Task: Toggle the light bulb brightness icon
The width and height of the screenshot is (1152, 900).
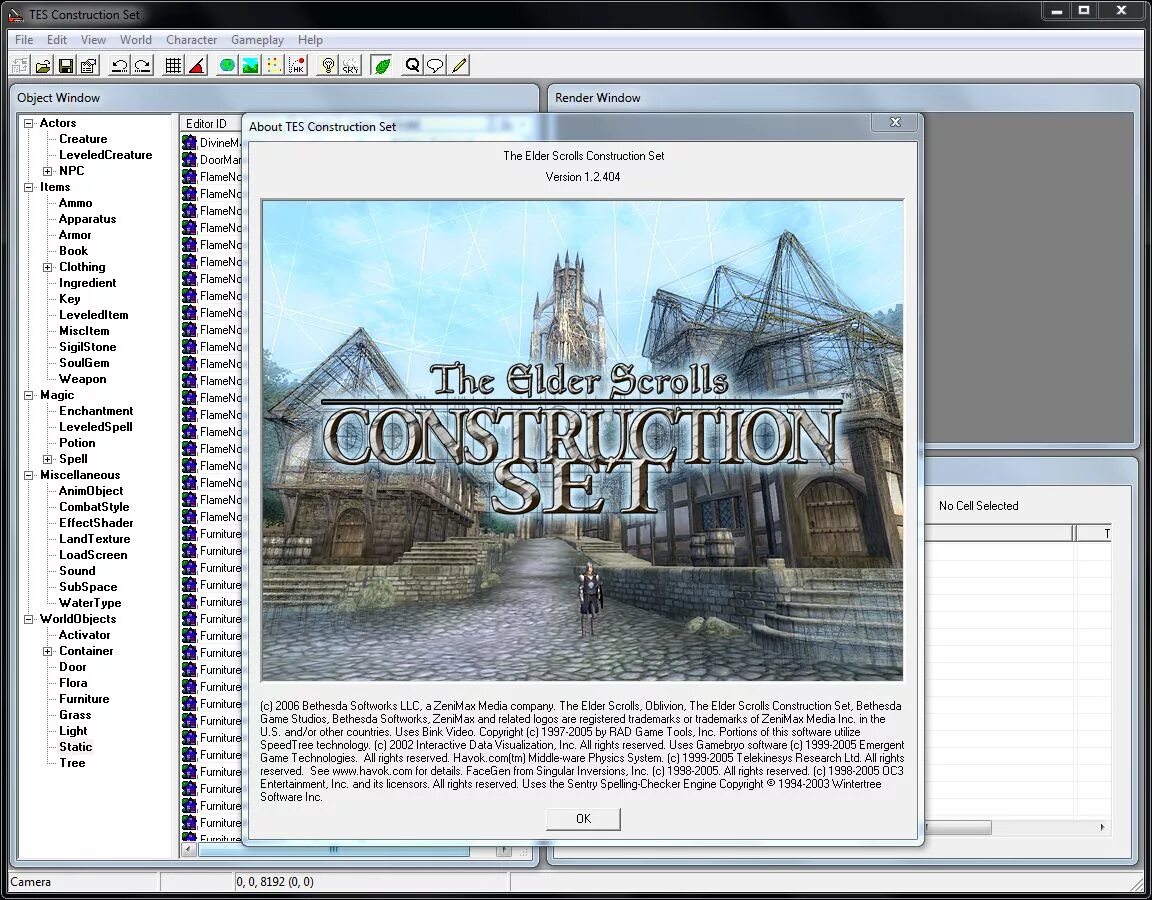Action: [328, 66]
